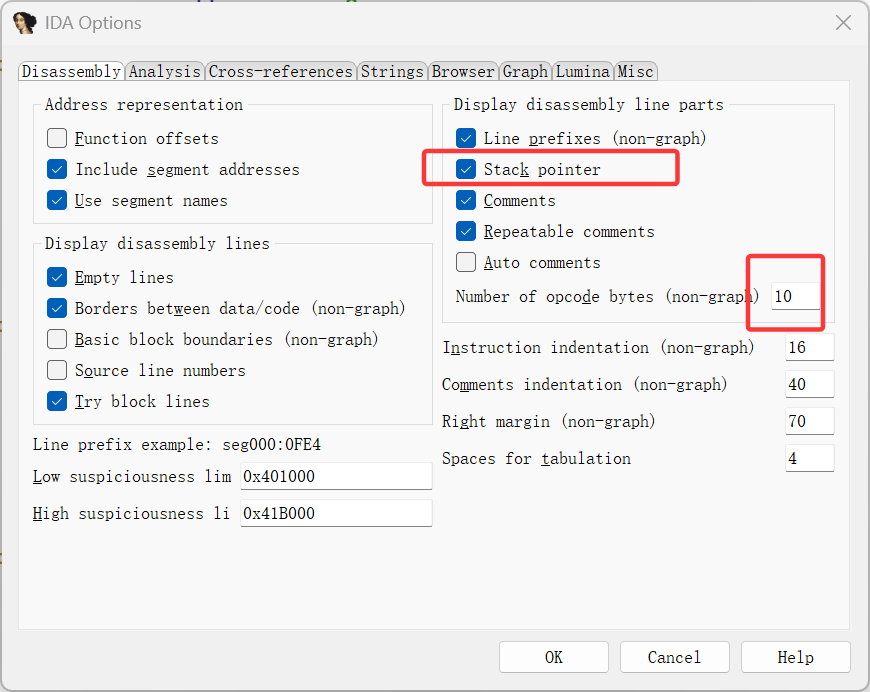Switch to the Disassembly tab
This screenshot has width=870, height=692.
click(x=71, y=72)
